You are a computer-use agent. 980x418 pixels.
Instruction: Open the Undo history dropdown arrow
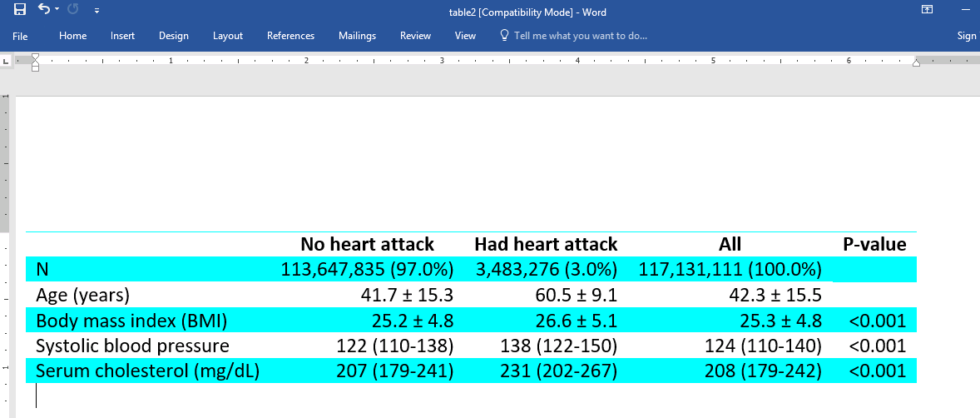pyautogui.click(x=57, y=10)
